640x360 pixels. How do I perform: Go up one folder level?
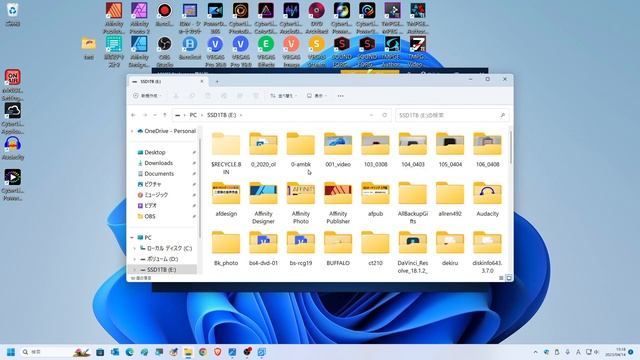(x=164, y=116)
